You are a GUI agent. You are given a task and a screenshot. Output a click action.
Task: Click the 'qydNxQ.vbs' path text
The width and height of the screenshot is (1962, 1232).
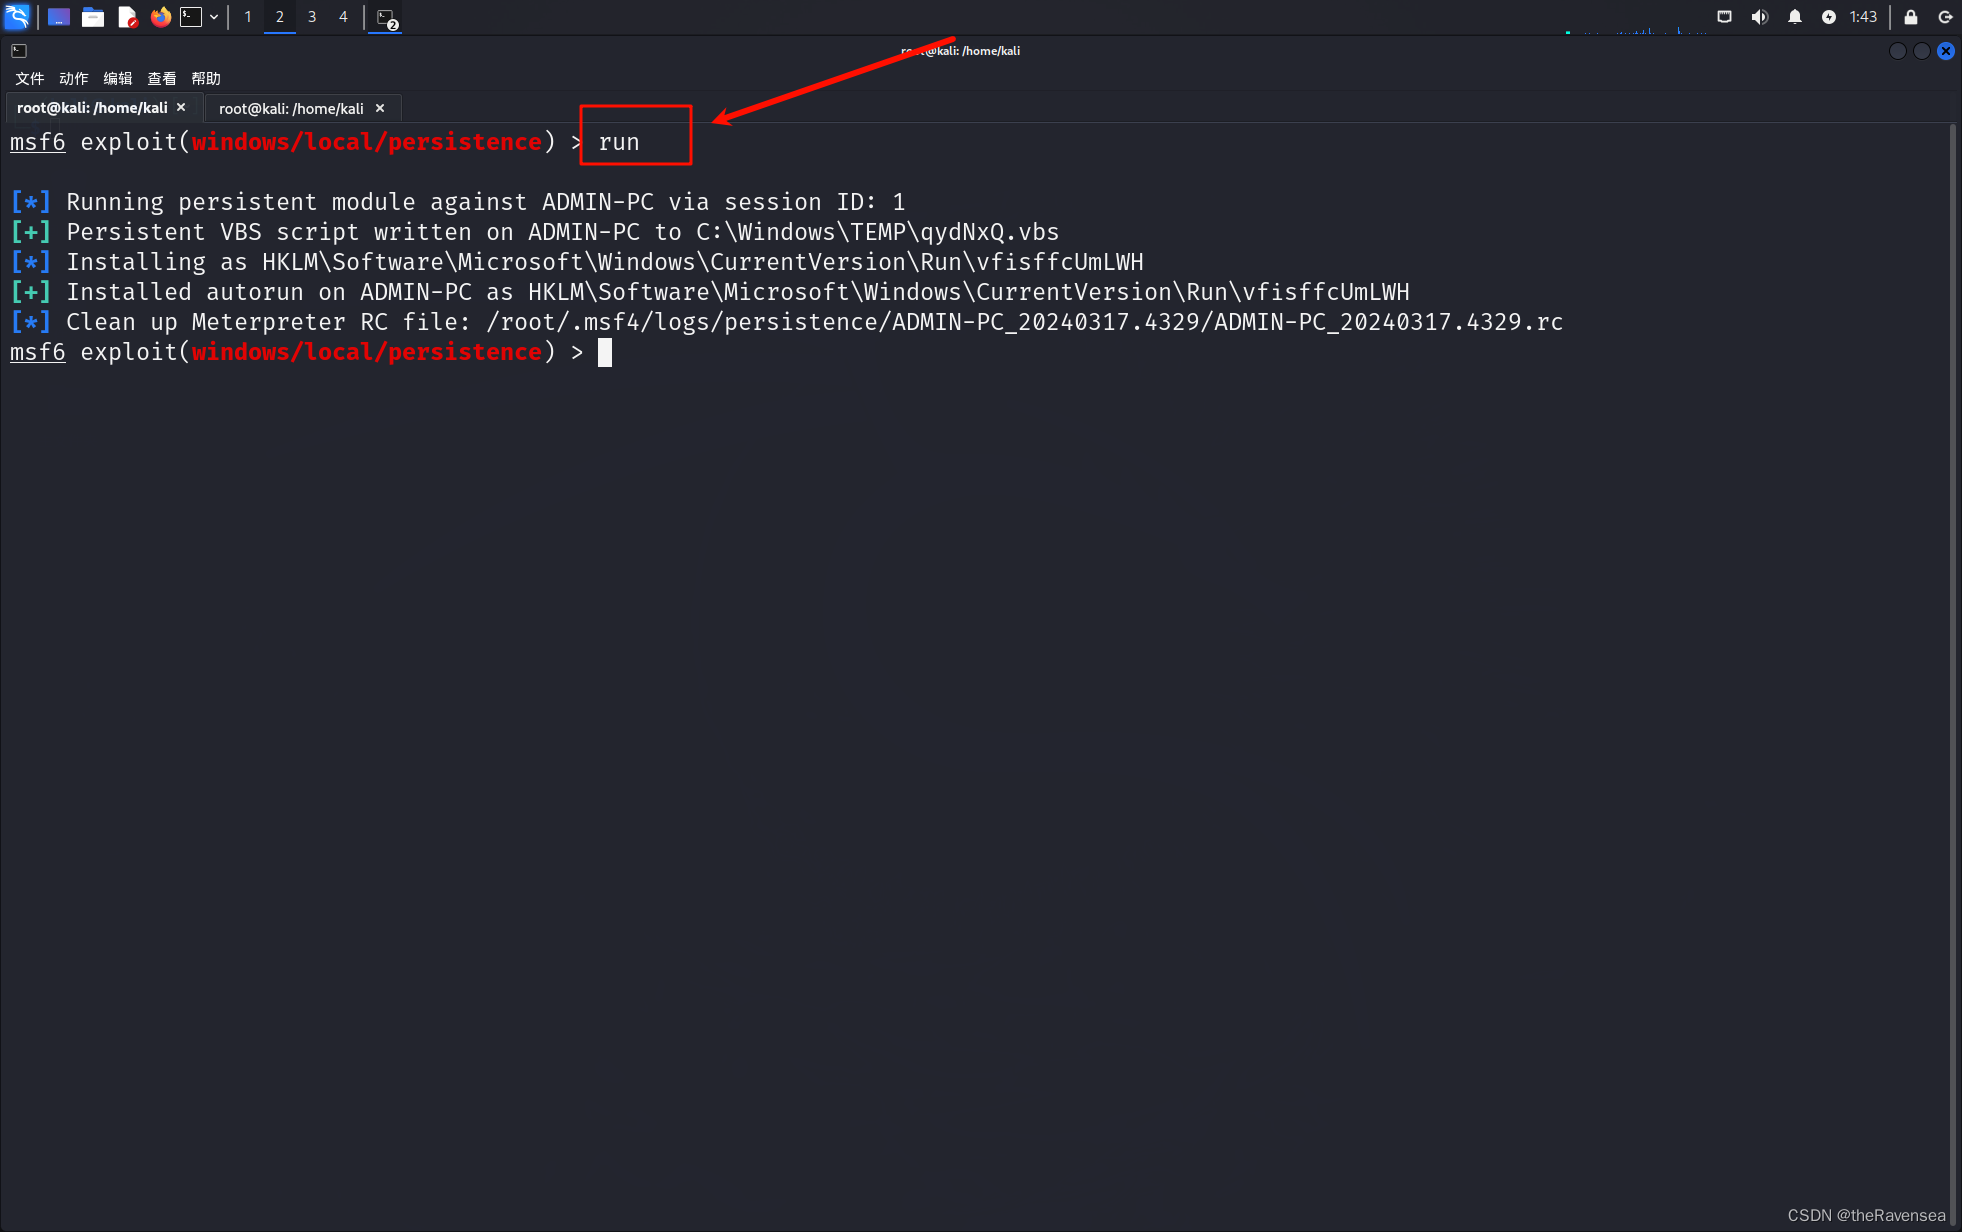coord(990,232)
